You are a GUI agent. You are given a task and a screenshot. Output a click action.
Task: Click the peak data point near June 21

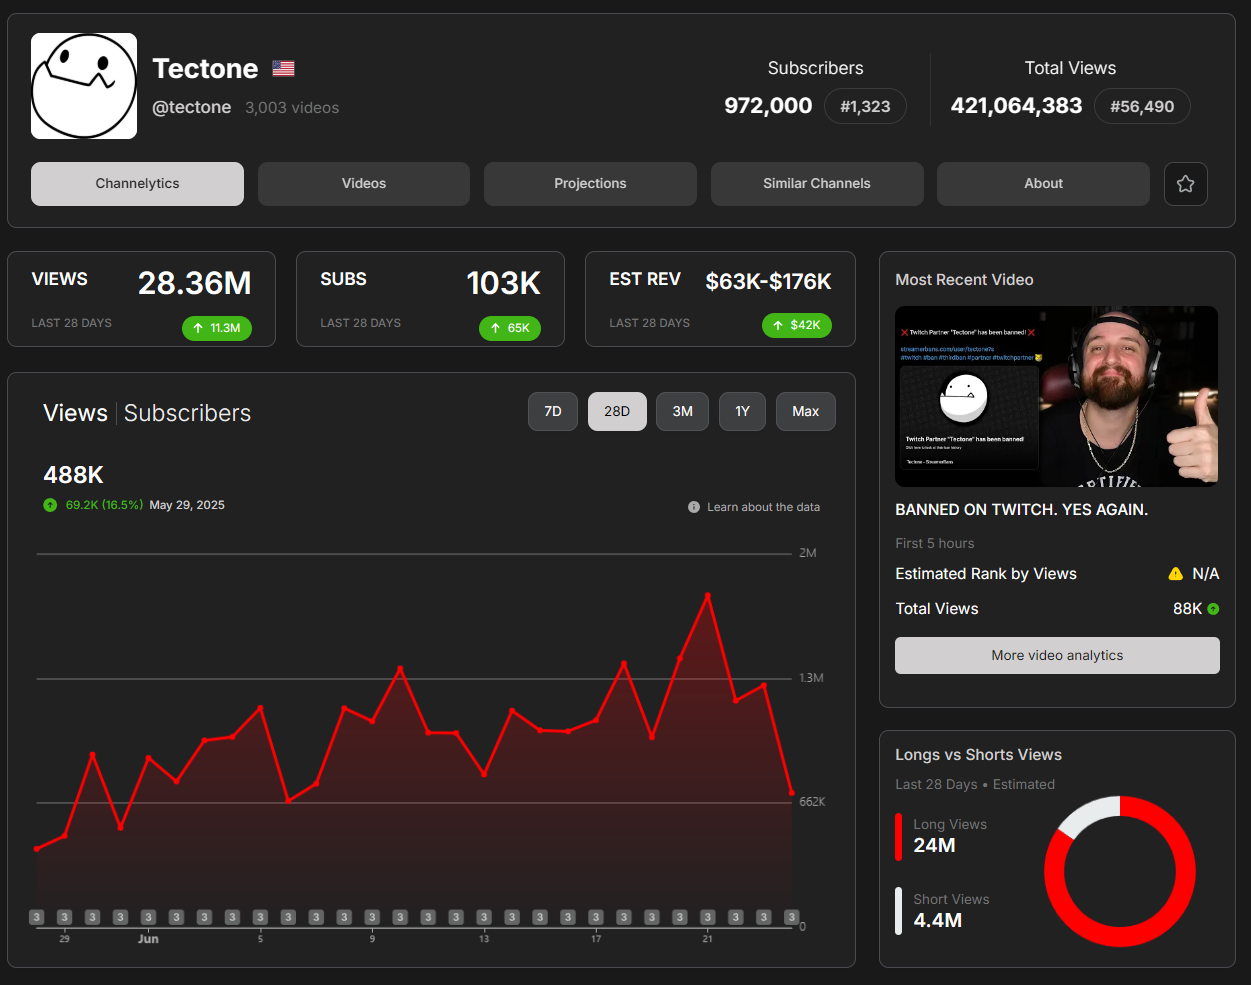(708, 596)
